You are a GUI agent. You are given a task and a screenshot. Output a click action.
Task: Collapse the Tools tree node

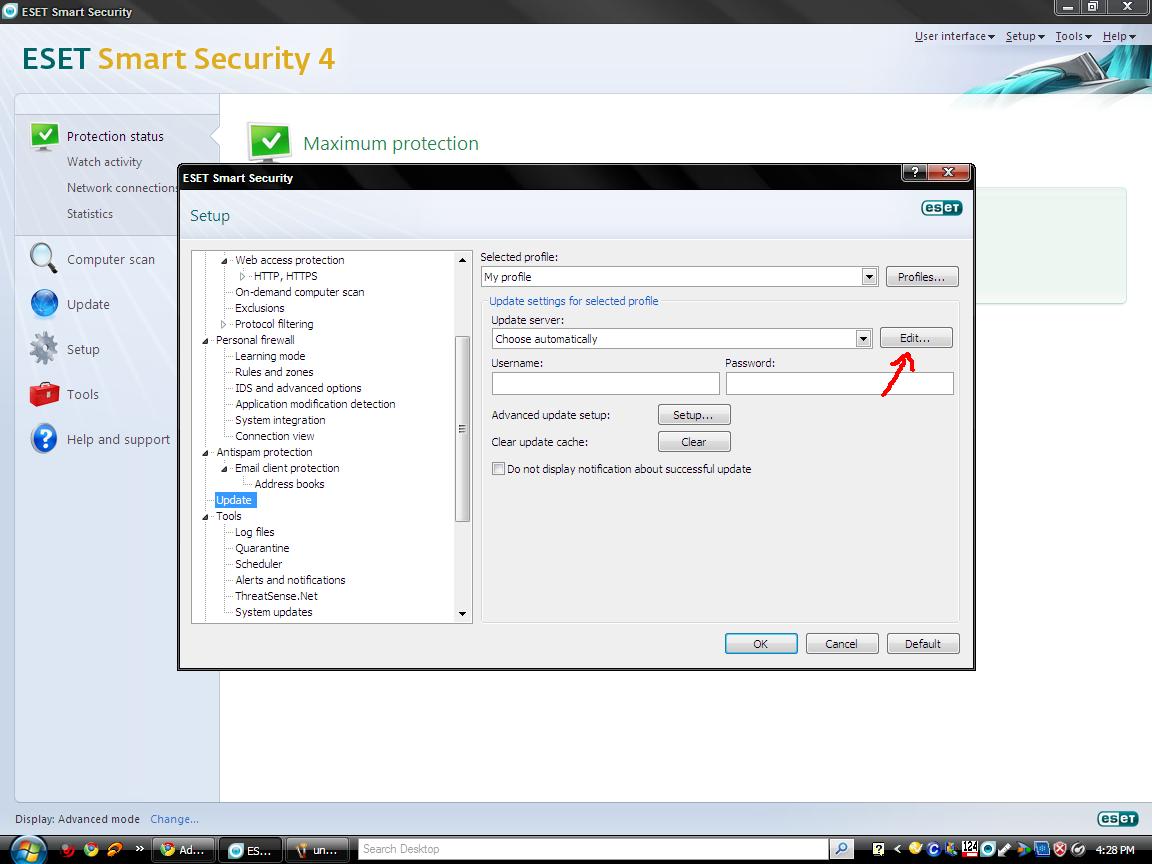[x=205, y=517]
